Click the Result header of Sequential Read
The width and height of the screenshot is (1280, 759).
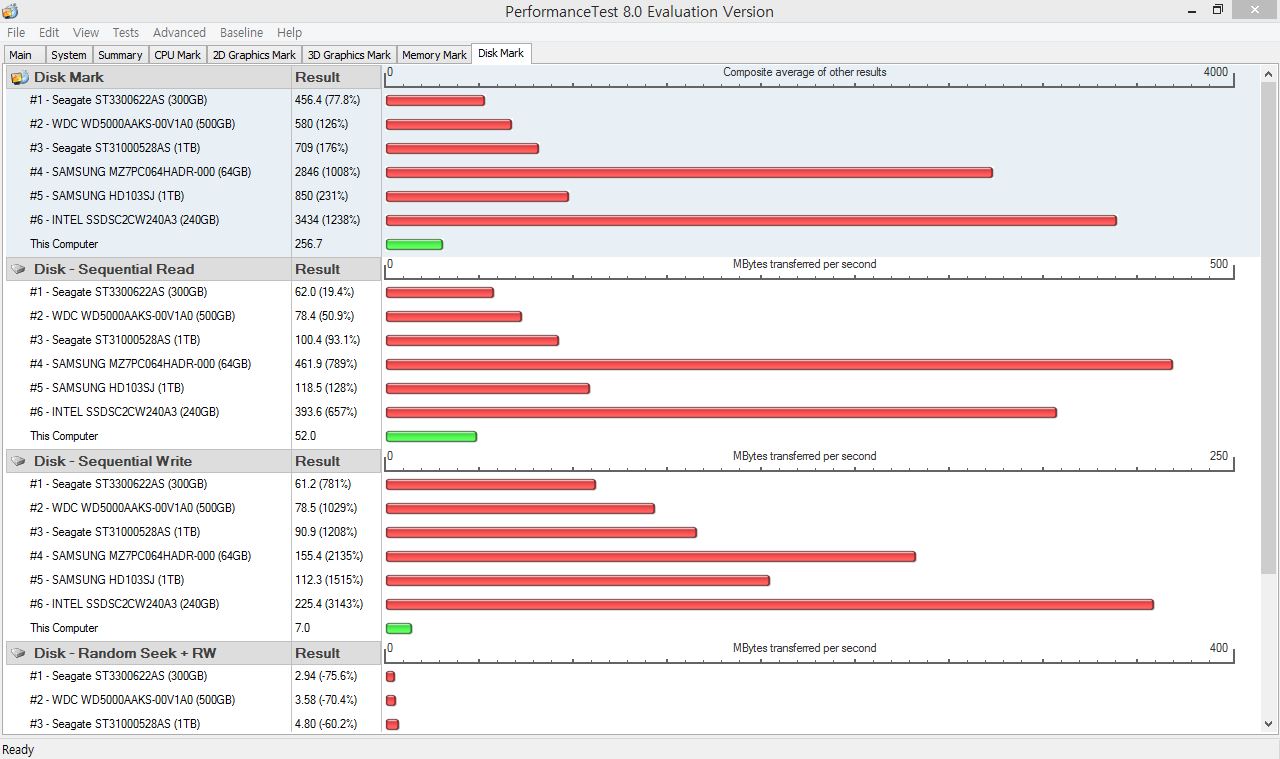pos(336,269)
